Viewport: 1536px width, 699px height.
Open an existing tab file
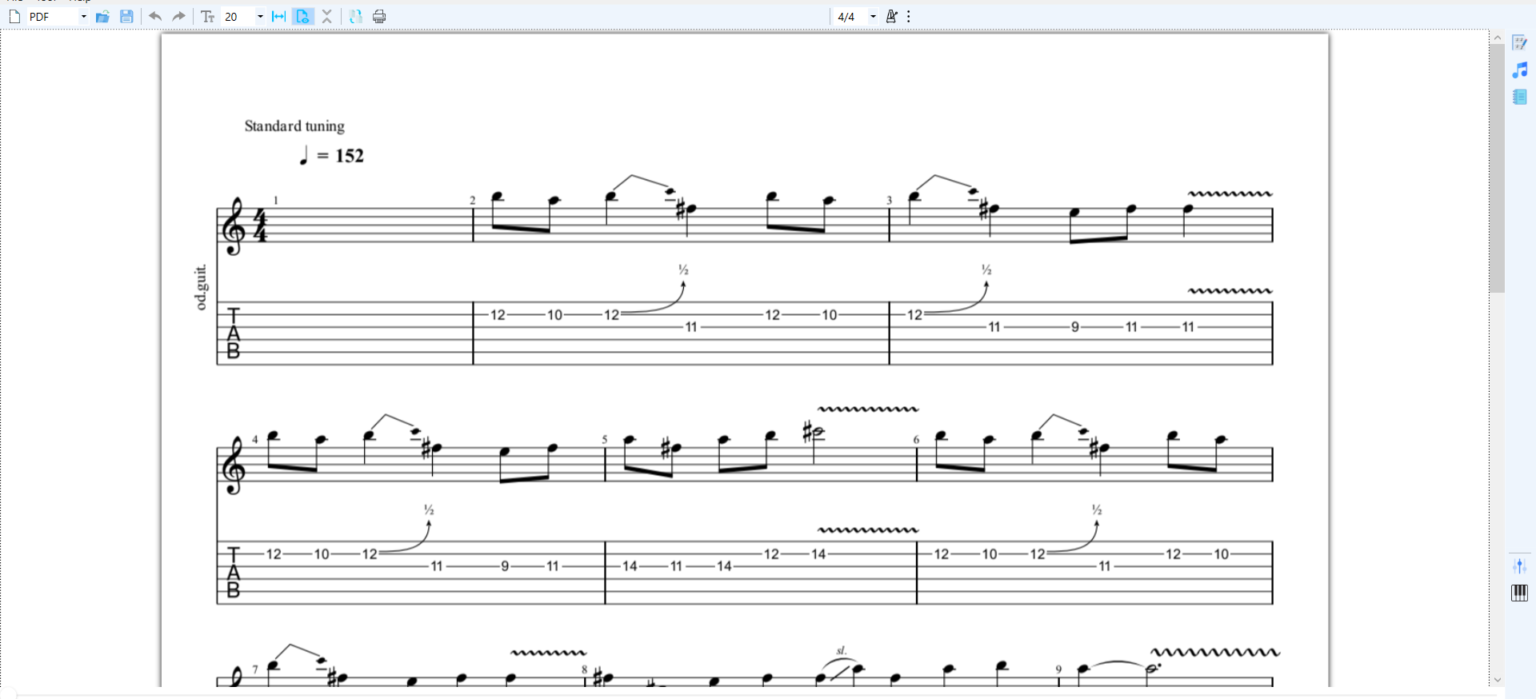(x=103, y=16)
